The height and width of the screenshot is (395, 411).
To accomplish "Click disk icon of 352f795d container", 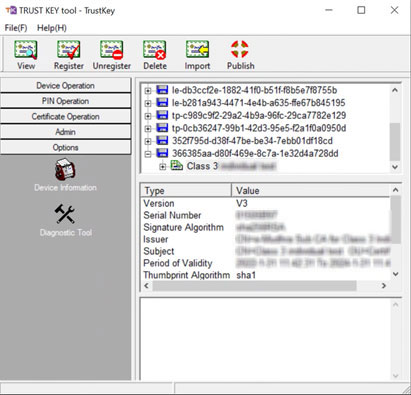I will coord(162,141).
